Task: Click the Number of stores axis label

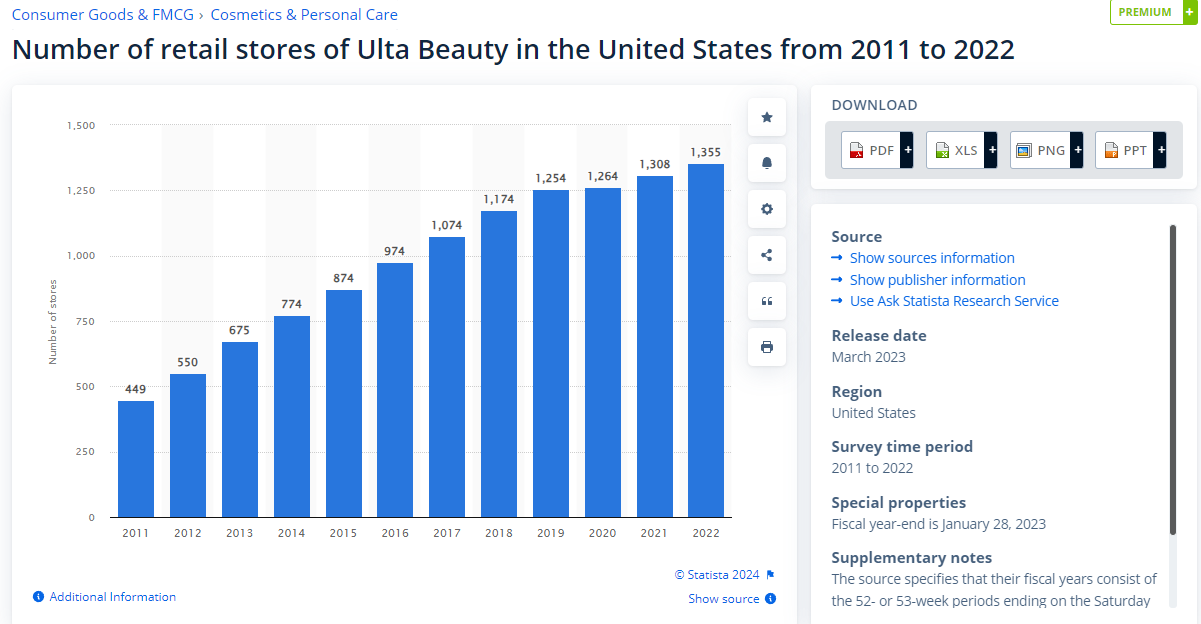Action: [53, 322]
